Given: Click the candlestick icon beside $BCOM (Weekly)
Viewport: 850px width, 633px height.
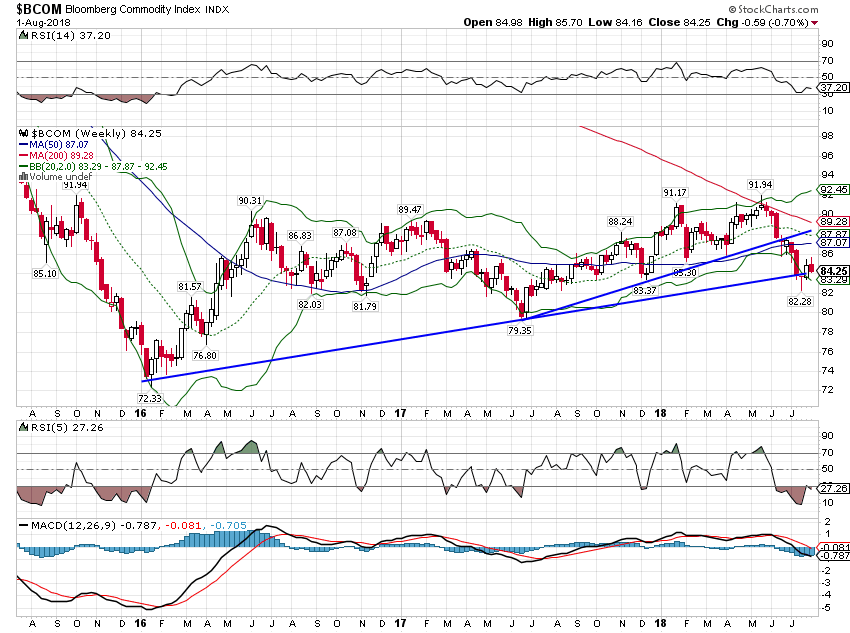Looking at the screenshot, I should click(23, 133).
